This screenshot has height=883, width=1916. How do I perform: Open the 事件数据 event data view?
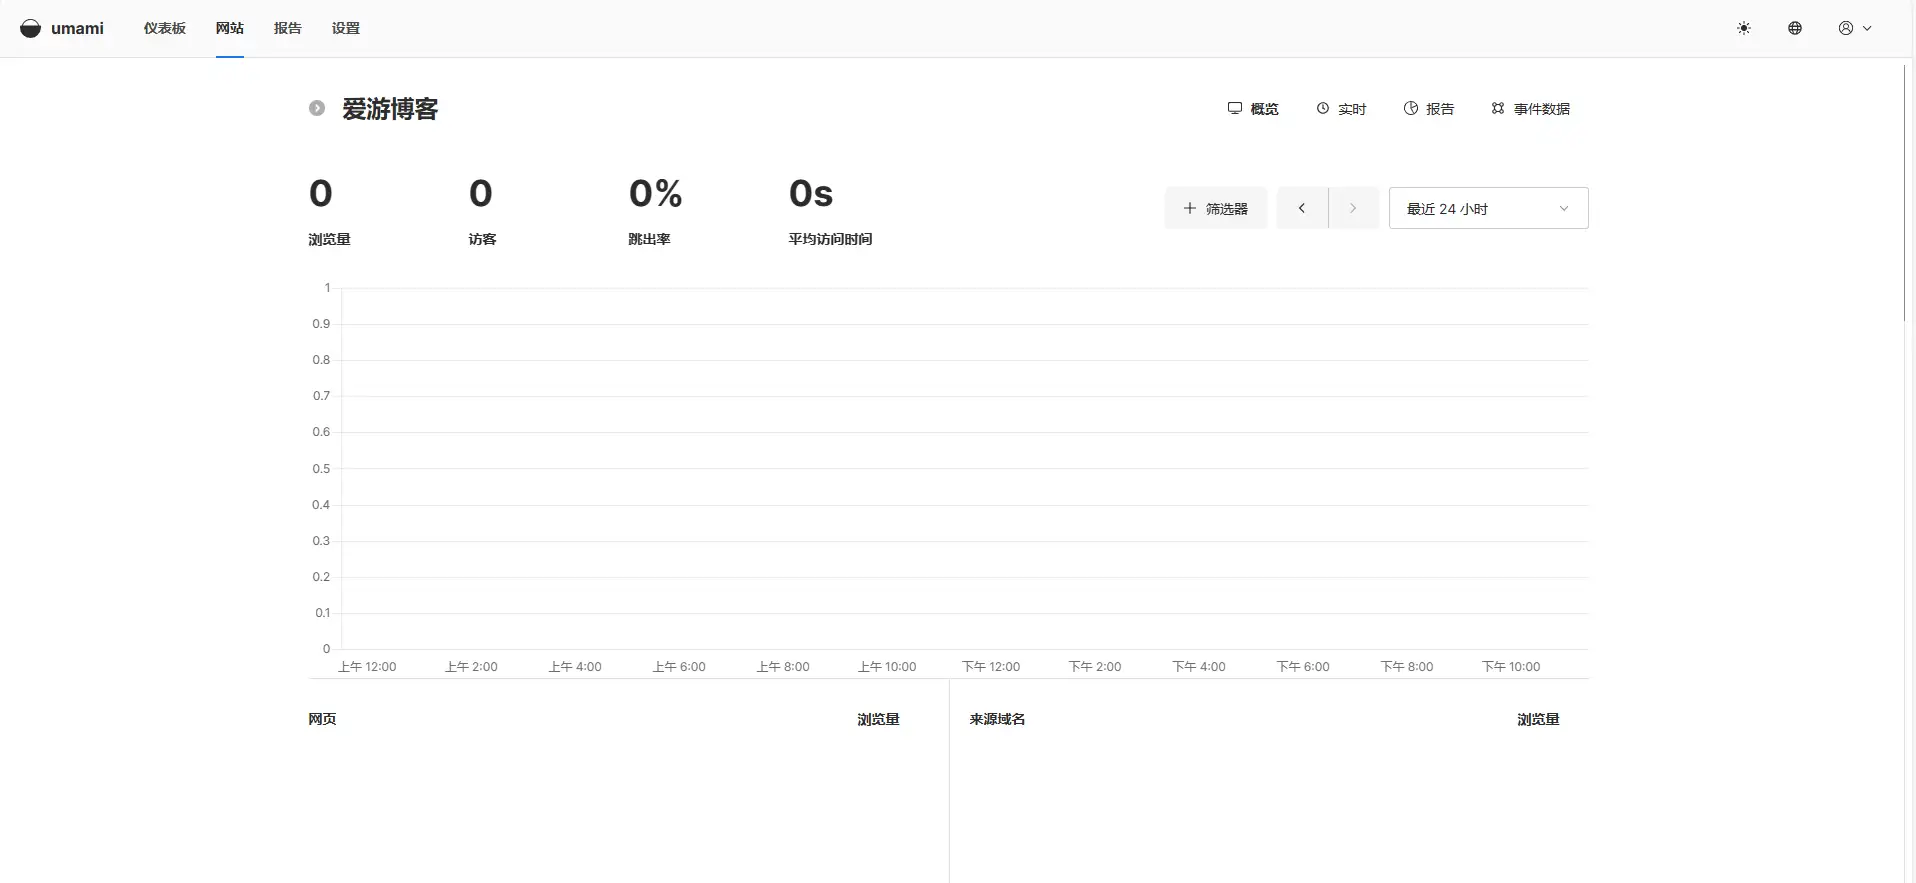pos(1530,108)
